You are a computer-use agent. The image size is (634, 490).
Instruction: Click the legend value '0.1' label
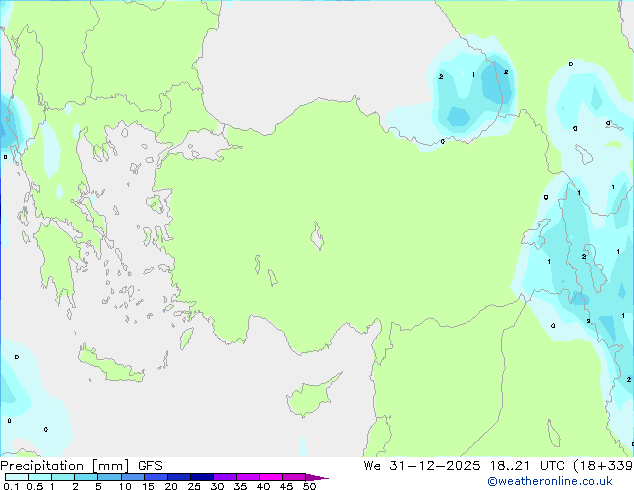point(11,486)
